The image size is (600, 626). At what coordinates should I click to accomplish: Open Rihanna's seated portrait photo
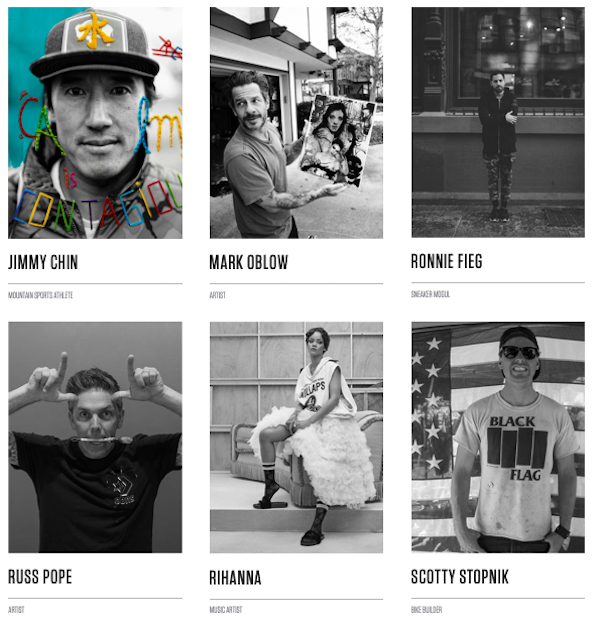[296, 437]
